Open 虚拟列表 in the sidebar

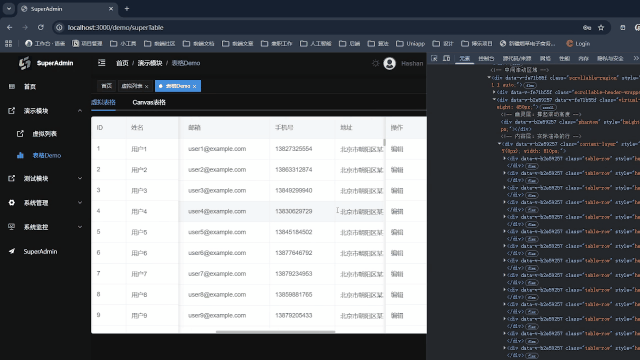coord(45,133)
